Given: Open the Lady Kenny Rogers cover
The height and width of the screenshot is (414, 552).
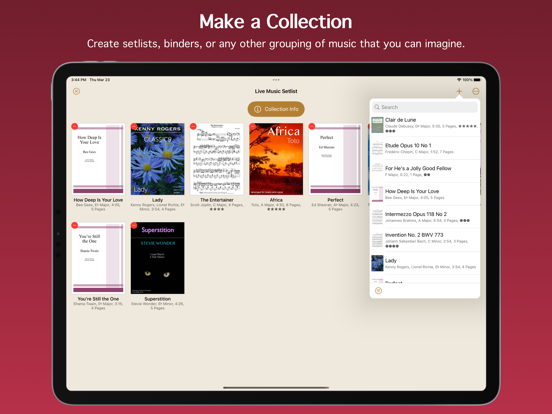Looking at the screenshot, I should pos(157,159).
